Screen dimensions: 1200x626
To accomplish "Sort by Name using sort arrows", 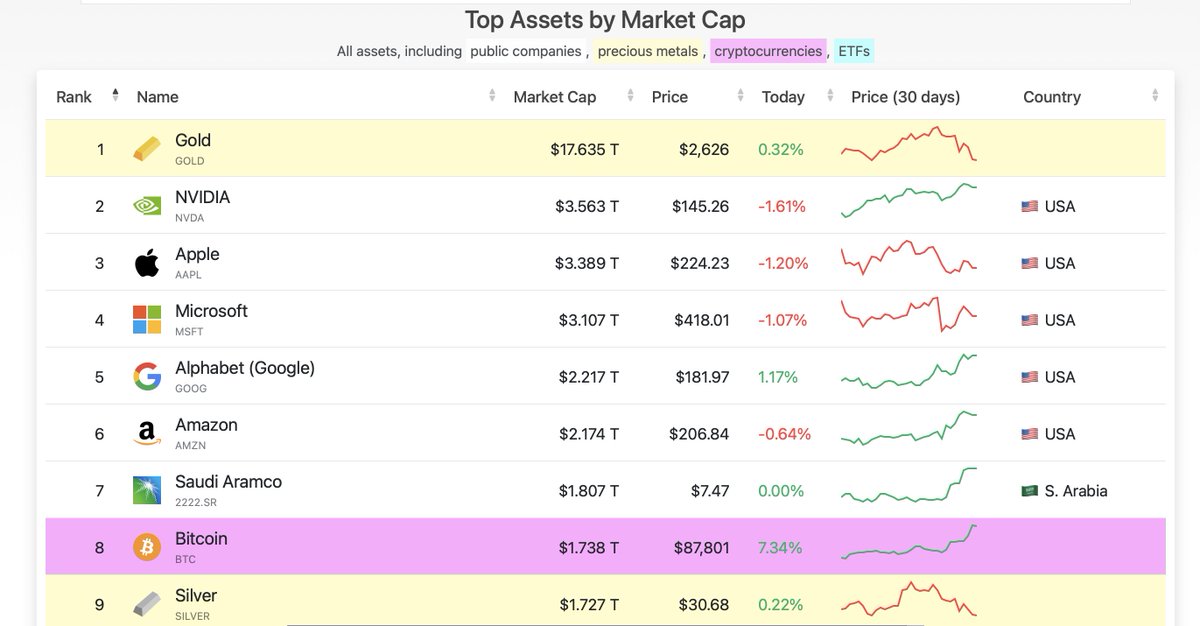I will point(492,96).
